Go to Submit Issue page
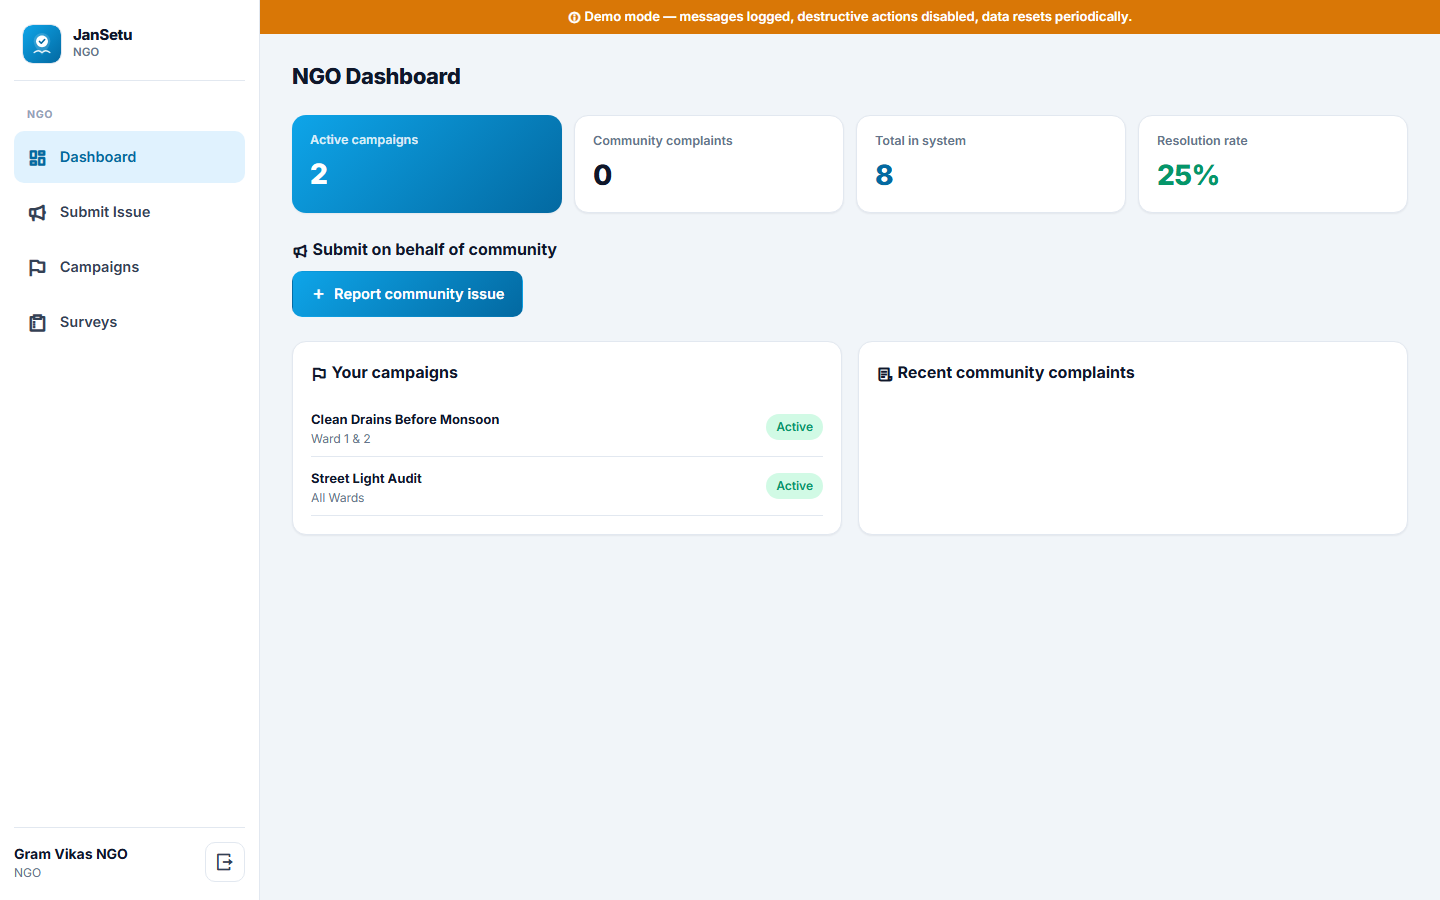This screenshot has width=1440, height=900. tap(129, 212)
